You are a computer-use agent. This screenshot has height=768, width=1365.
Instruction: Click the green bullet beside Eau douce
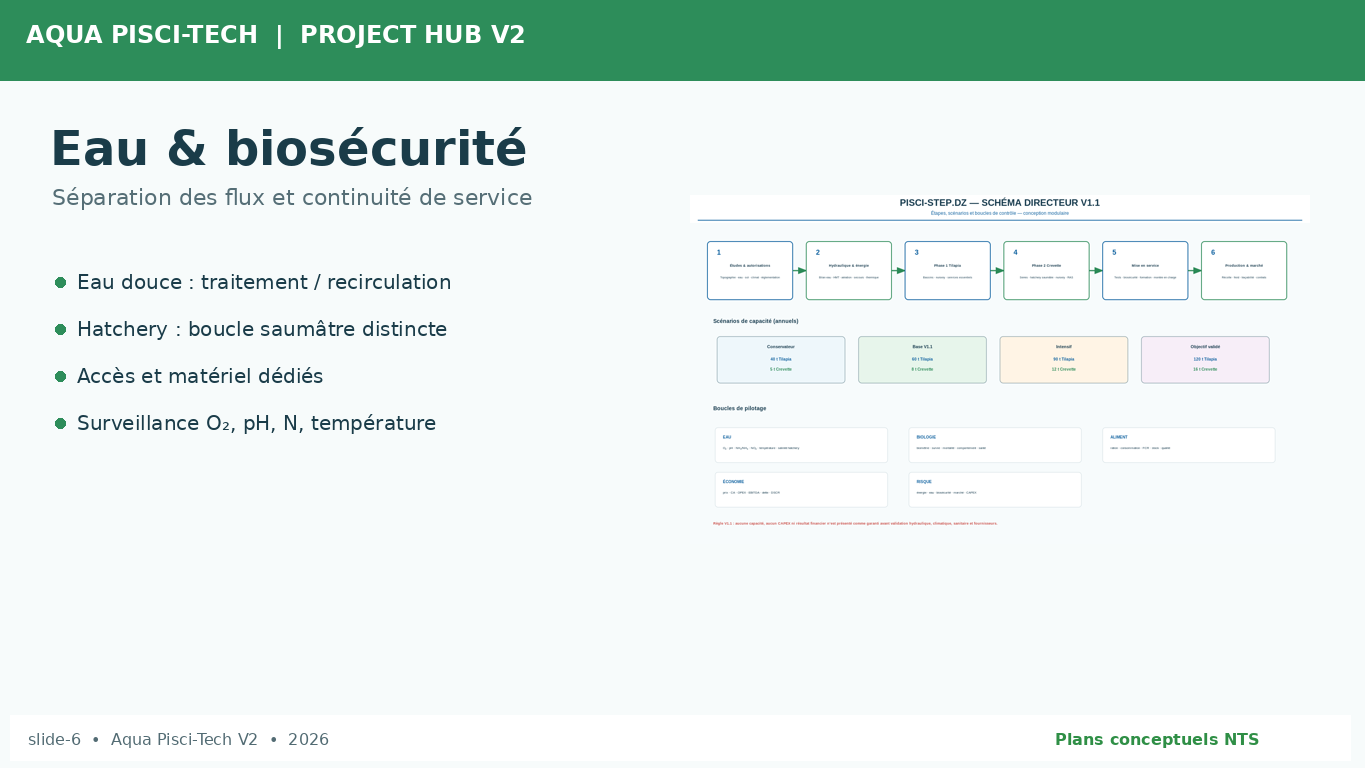pyautogui.click(x=60, y=283)
